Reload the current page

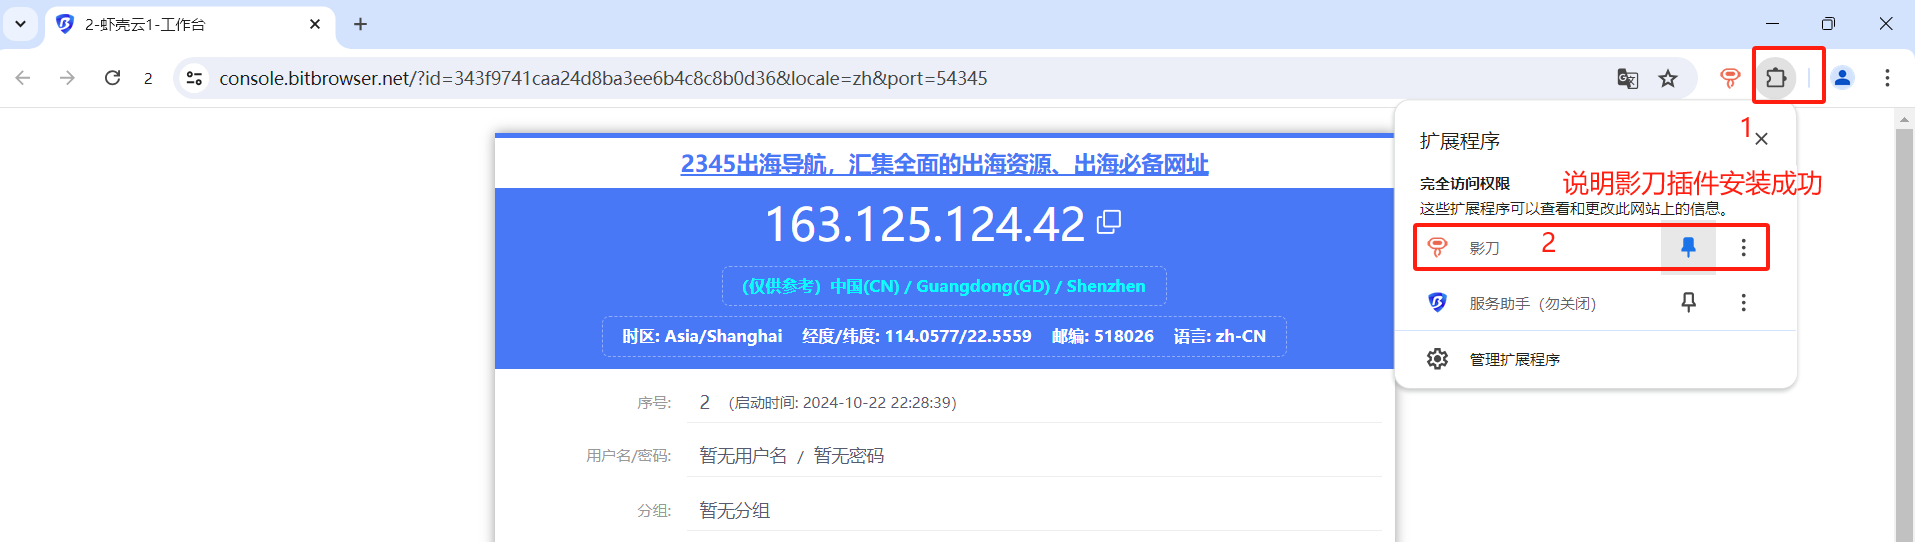pos(112,78)
